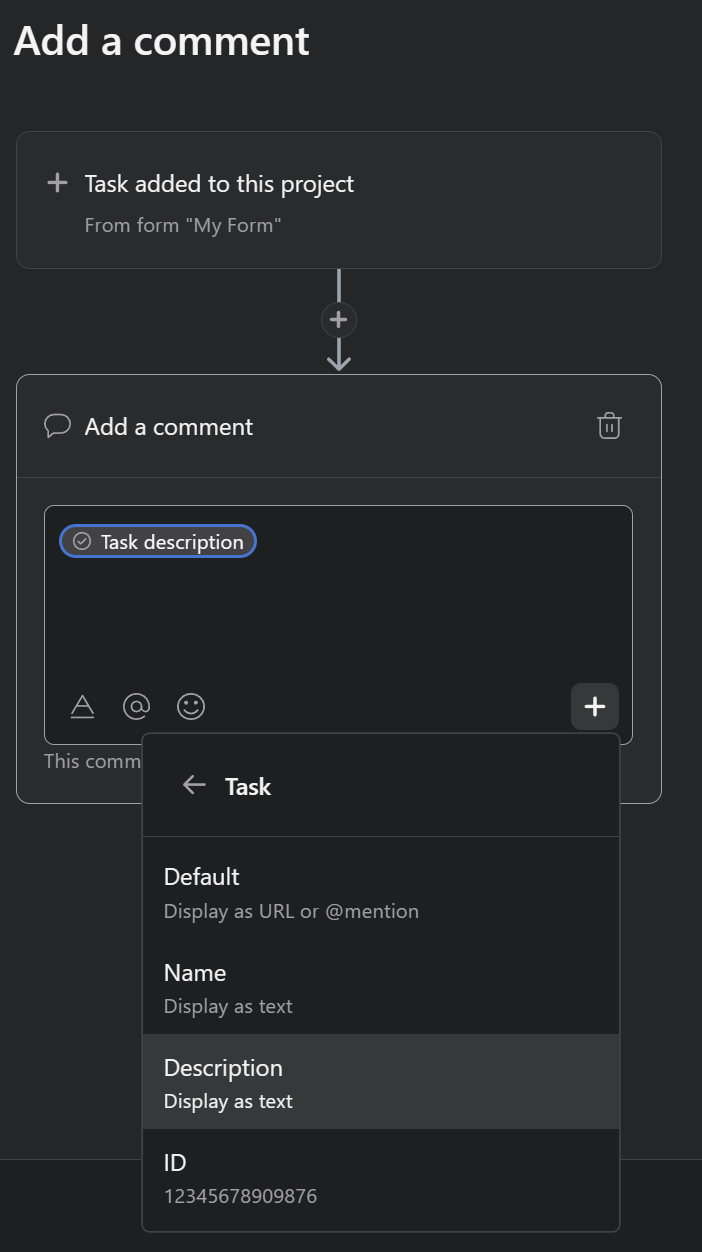The image size is (702, 1252).
Task: Choose the ID field showing 12345678909876
Action: pyautogui.click(x=381, y=1177)
